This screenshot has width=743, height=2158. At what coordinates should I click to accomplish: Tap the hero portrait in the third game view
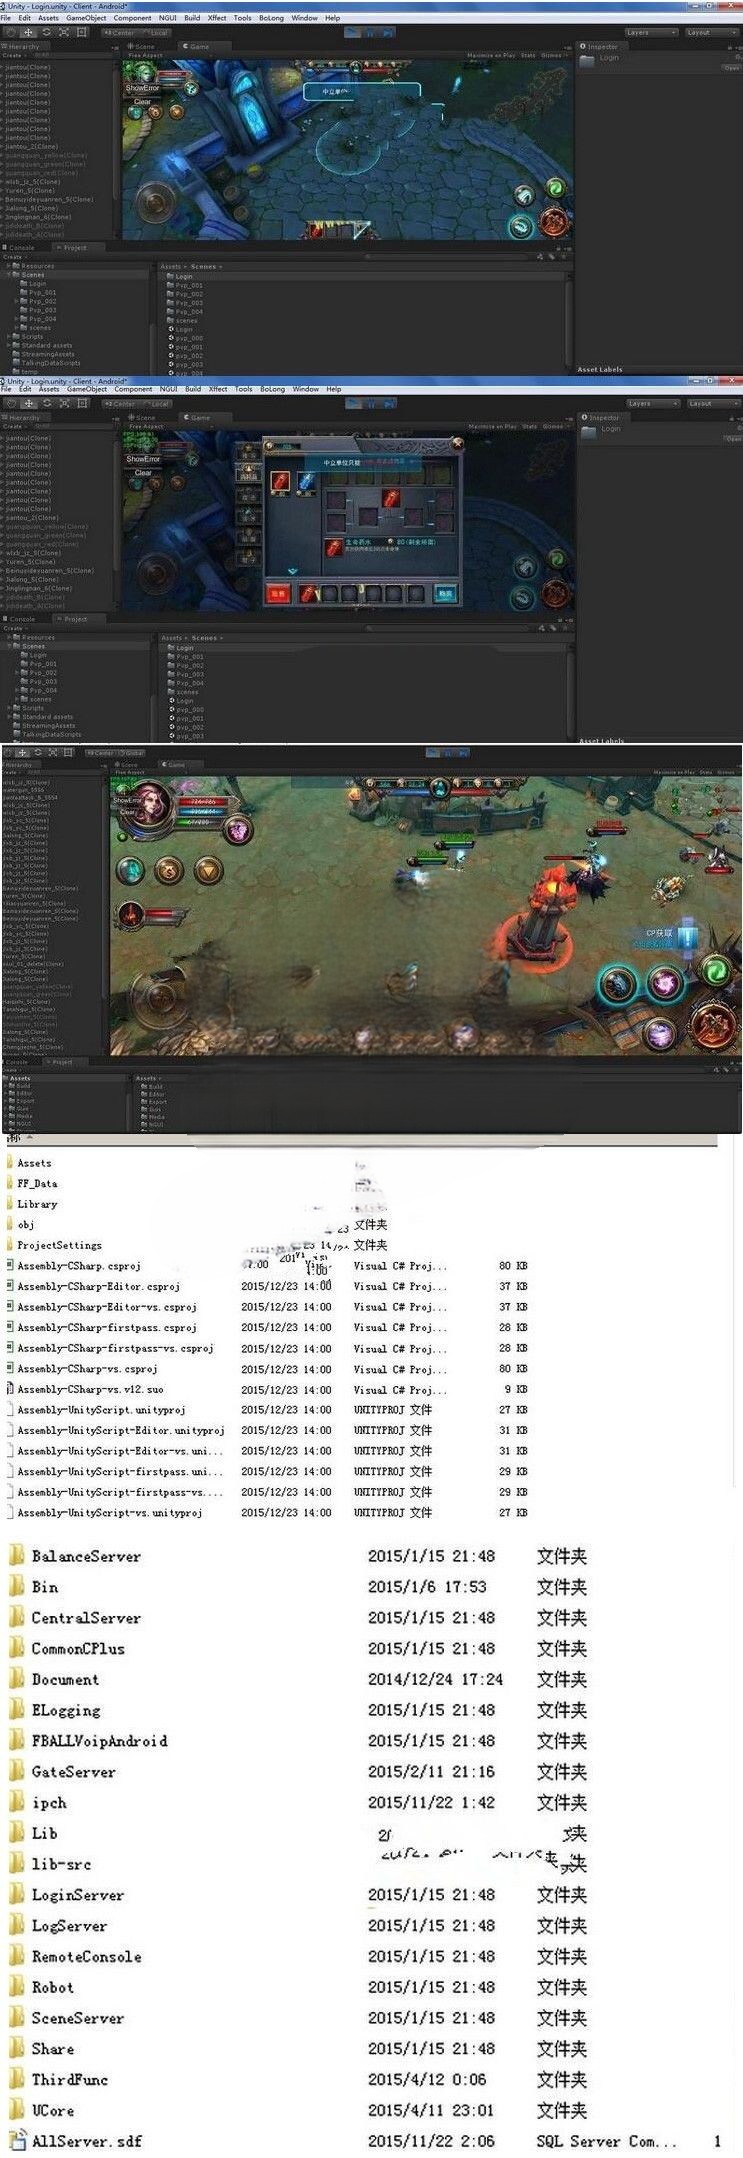tap(152, 803)
